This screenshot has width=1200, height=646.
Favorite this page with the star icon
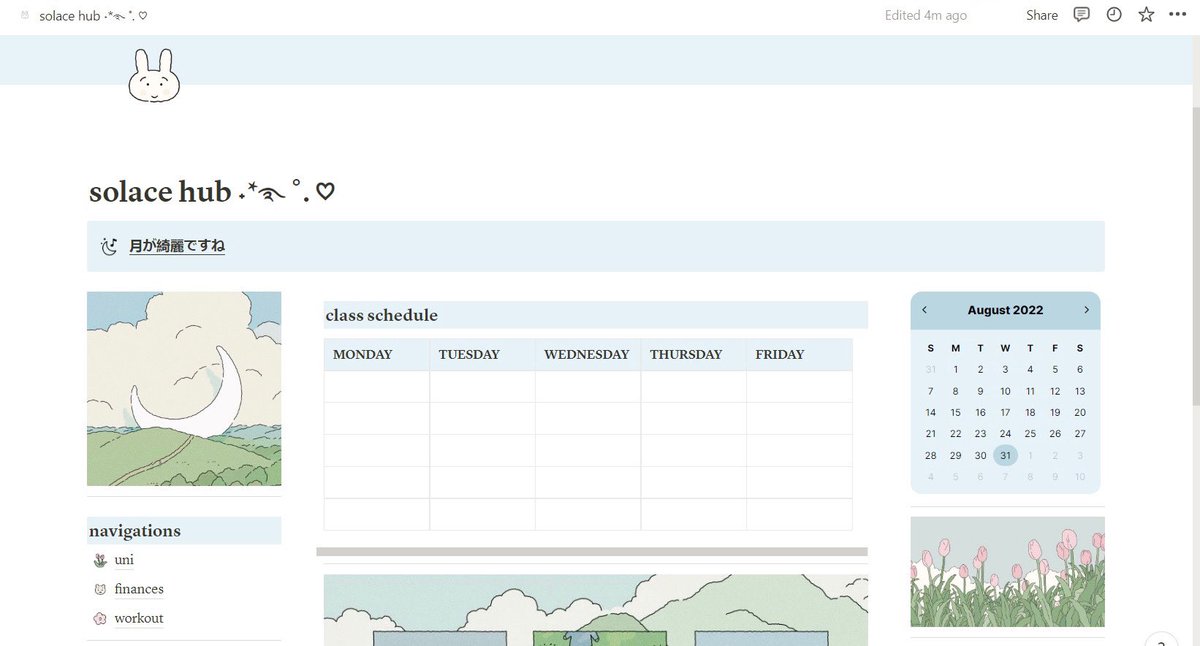1146,15
